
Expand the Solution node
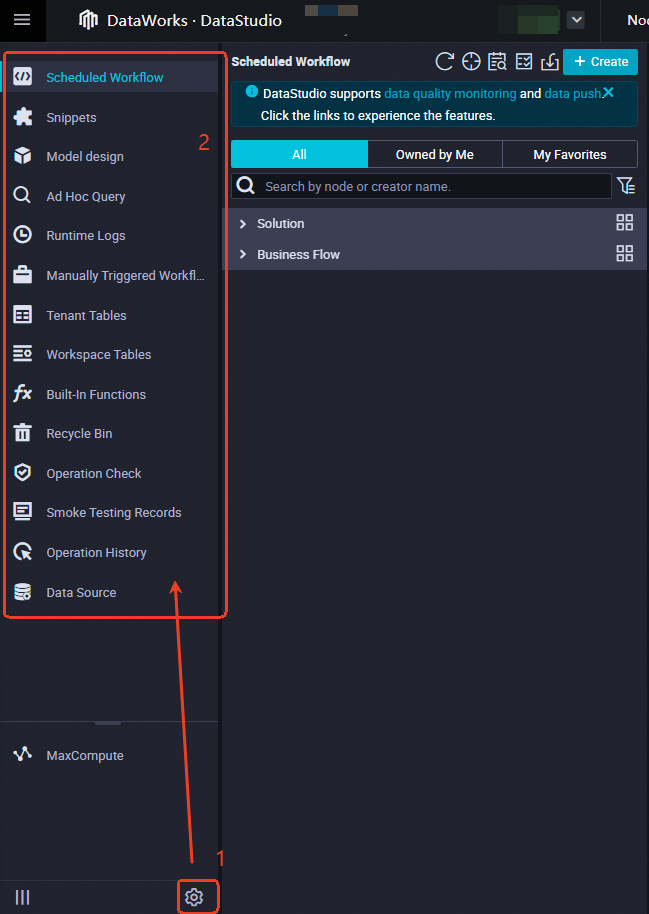point(243,224)
